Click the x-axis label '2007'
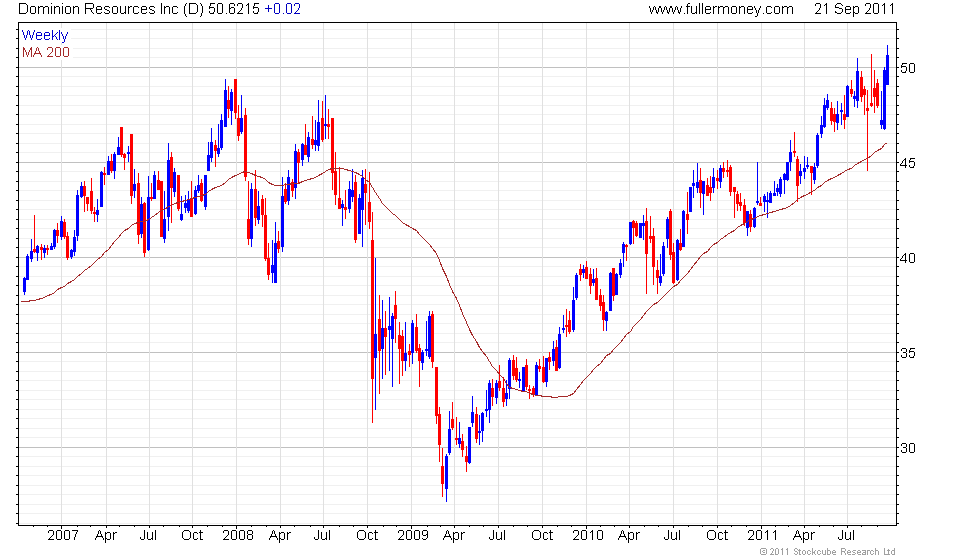Viewport: 980px width, 560px height. [63, 535]
